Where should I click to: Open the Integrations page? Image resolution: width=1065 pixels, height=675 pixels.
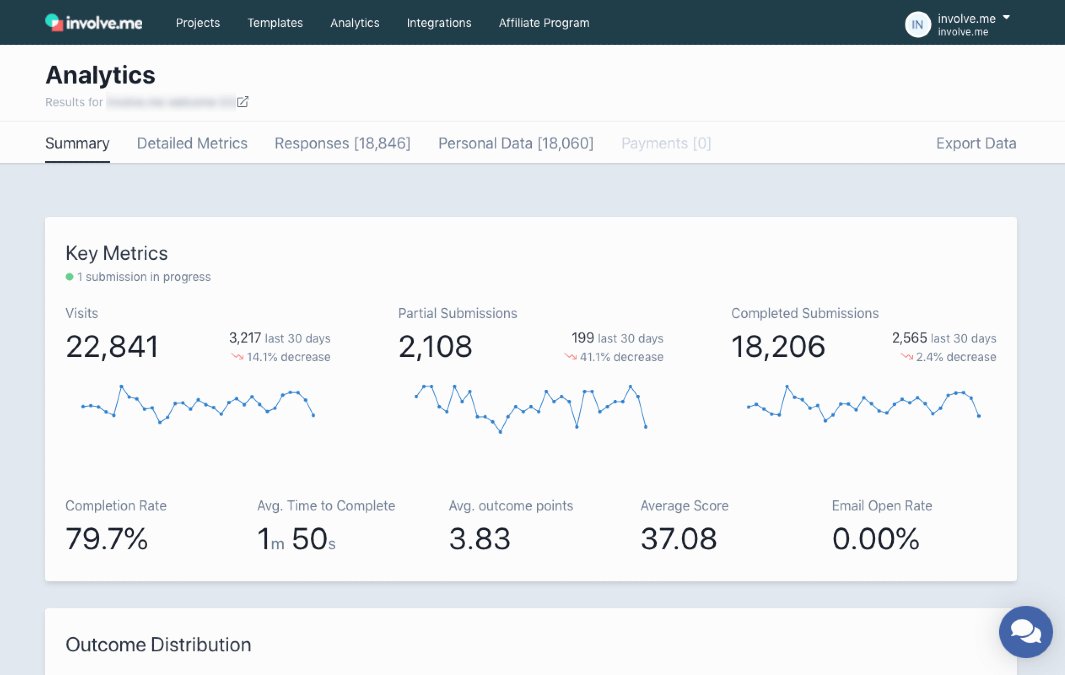pos(439,23)
